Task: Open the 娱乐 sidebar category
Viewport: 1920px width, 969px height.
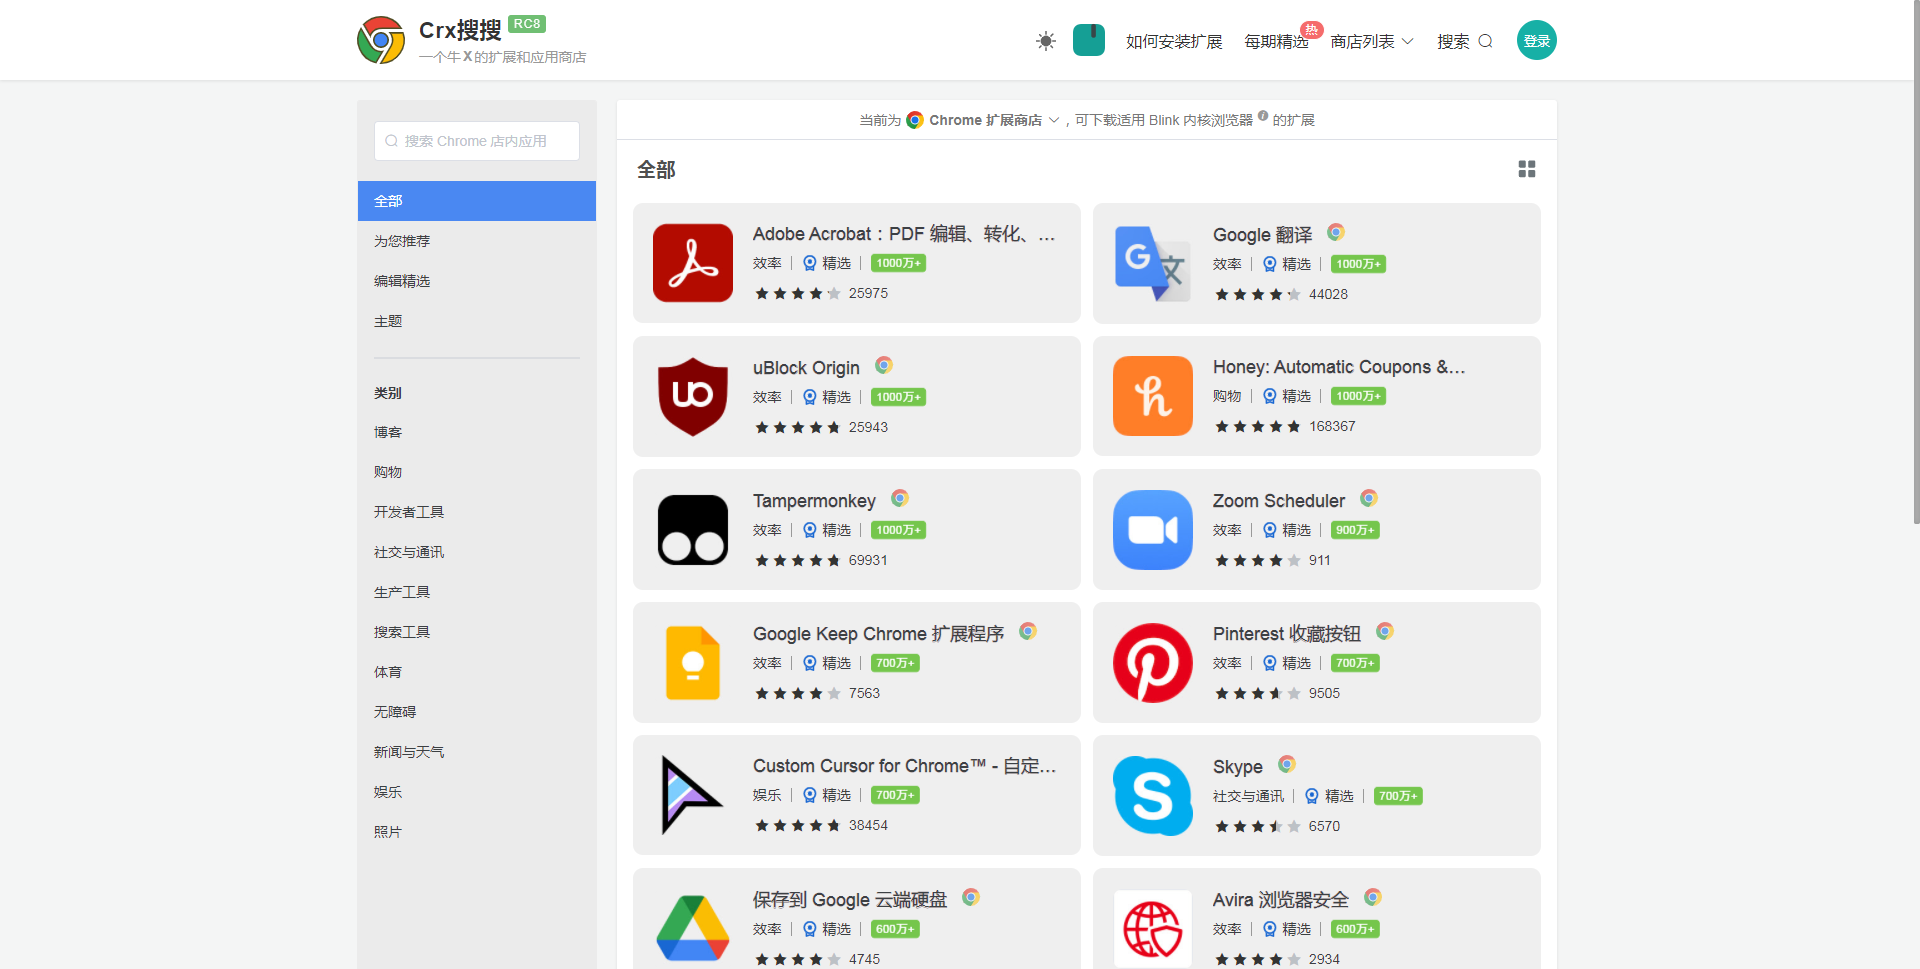Action: [x=388, y=792]
